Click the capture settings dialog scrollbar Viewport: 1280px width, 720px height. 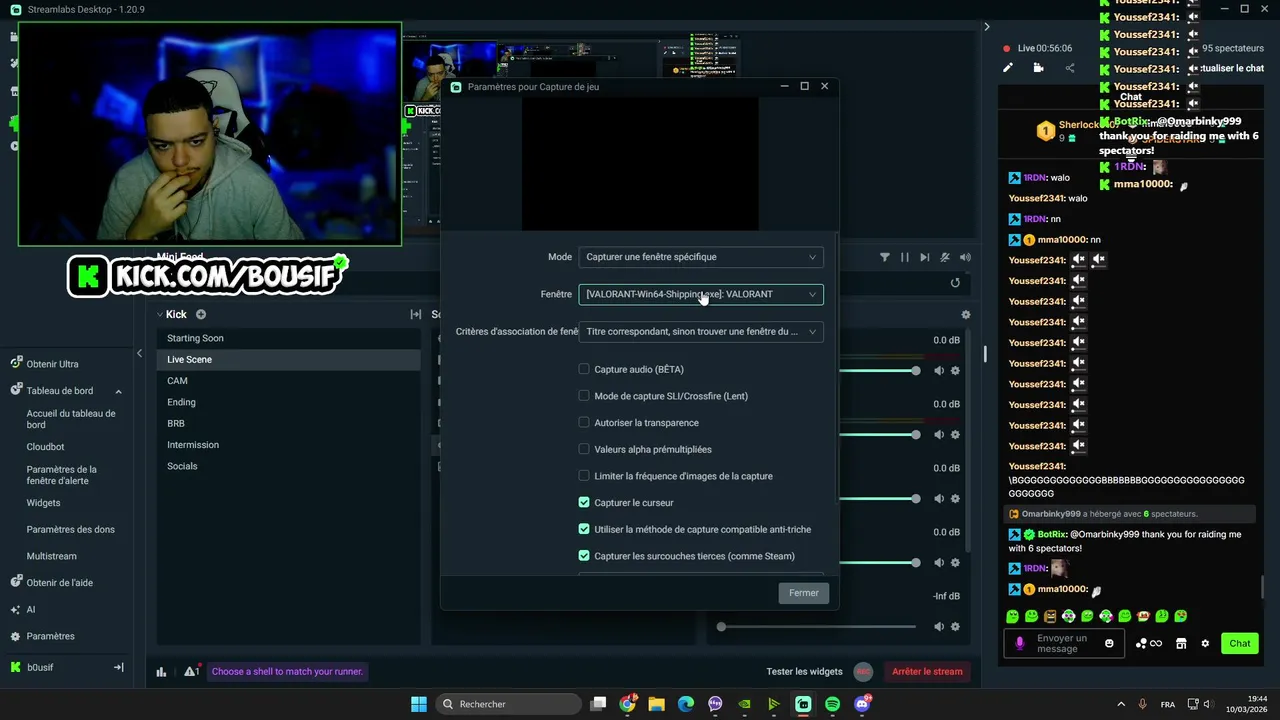coord(838,370)
